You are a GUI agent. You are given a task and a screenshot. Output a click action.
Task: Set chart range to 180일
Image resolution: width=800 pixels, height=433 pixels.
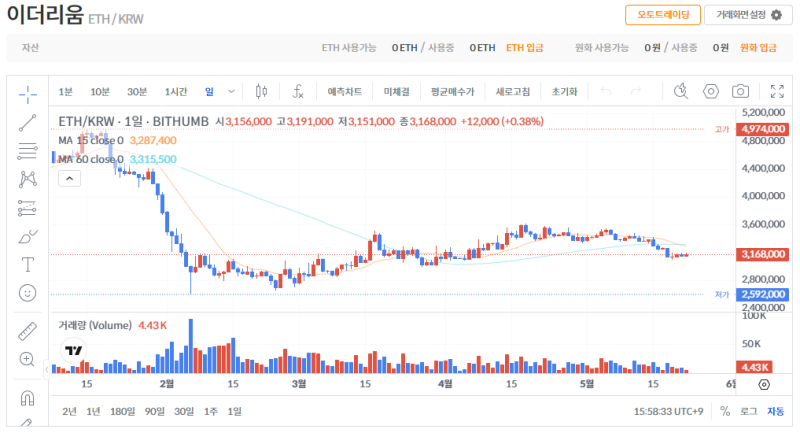click(123, 411)
